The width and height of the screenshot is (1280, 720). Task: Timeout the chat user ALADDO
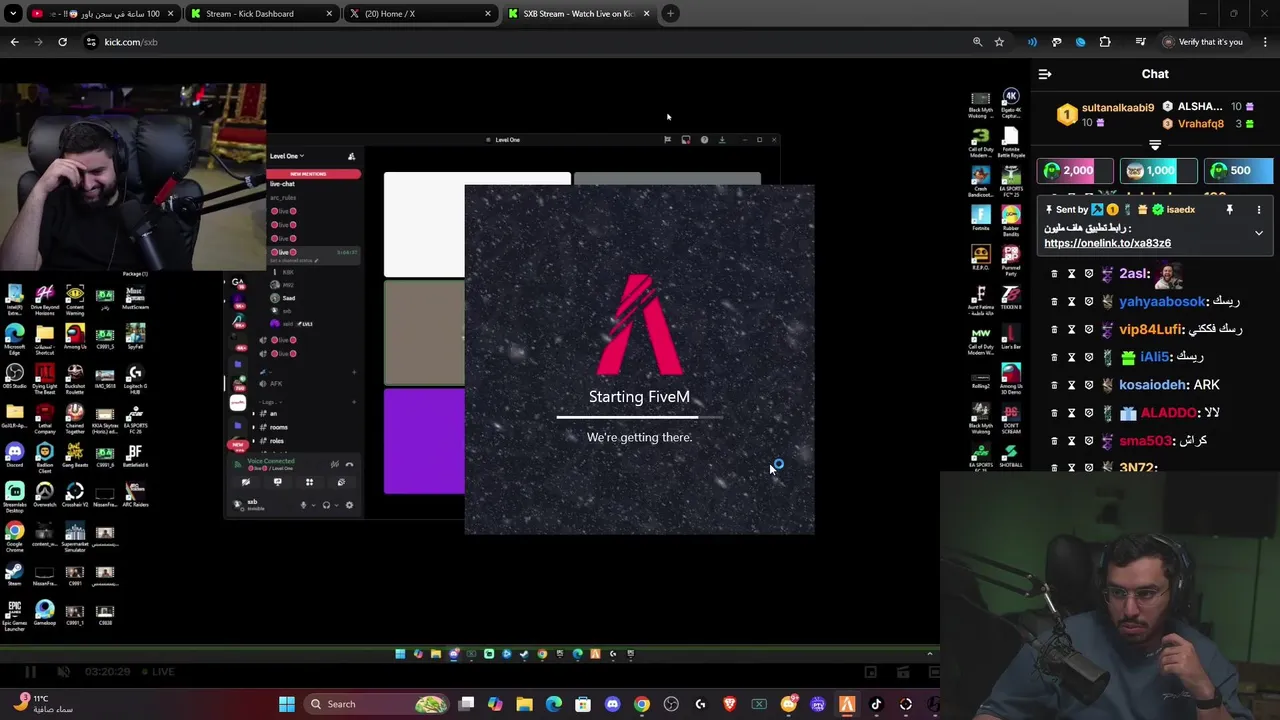1071,413
